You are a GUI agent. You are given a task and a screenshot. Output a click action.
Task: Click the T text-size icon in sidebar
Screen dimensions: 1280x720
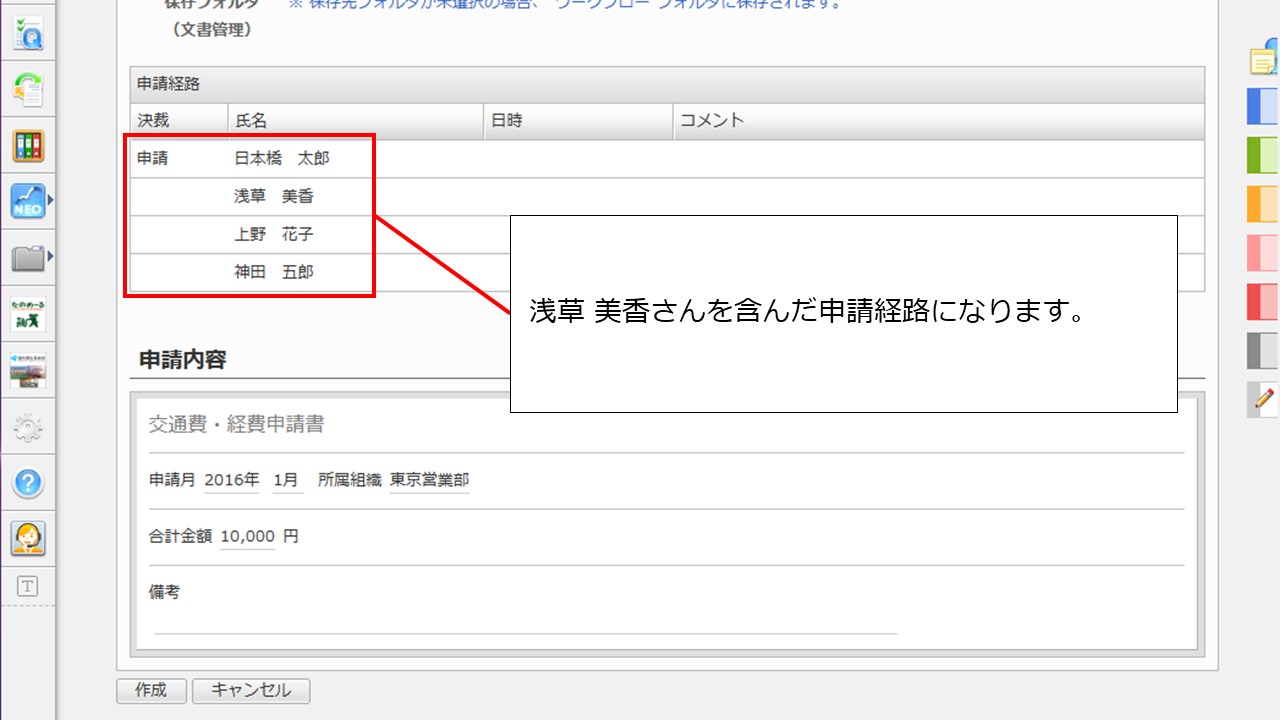pyautogui.click(x=28, y=587)
